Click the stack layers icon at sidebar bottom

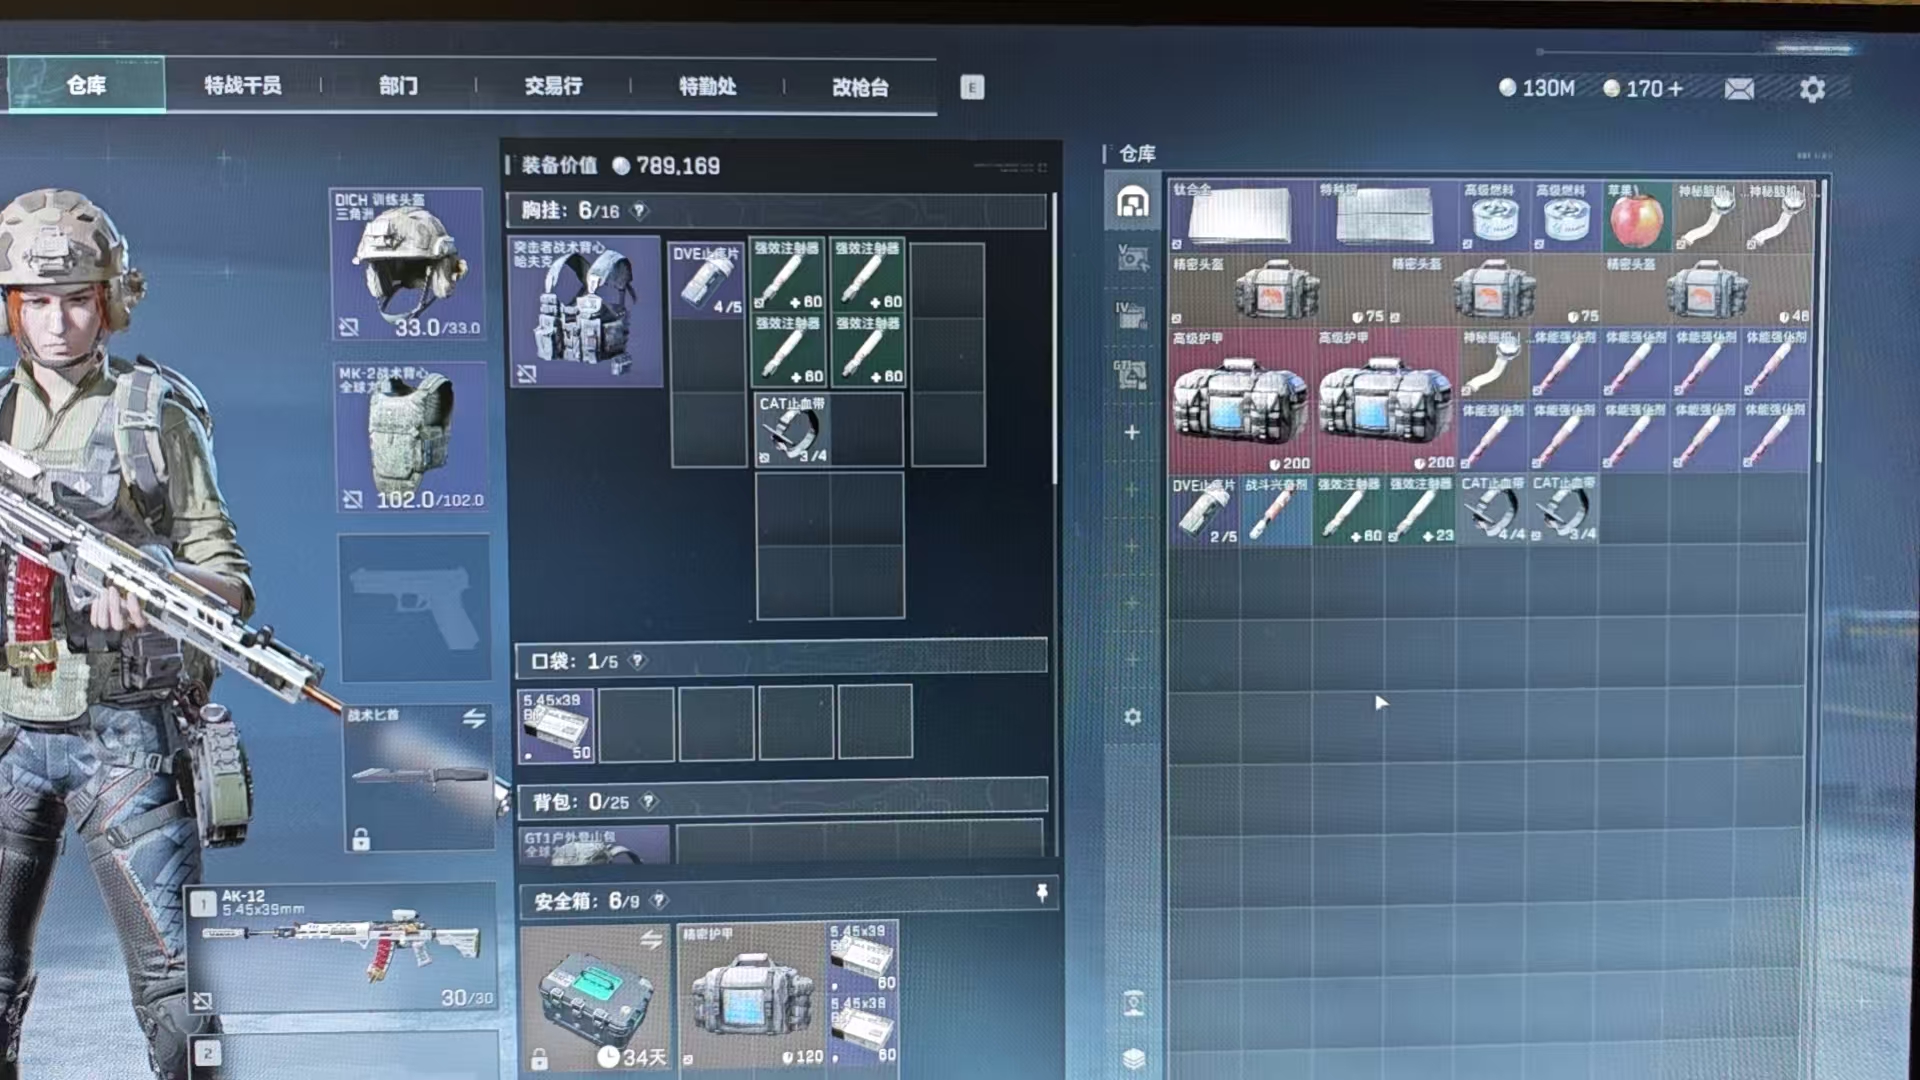(x=1132, y=1058)
